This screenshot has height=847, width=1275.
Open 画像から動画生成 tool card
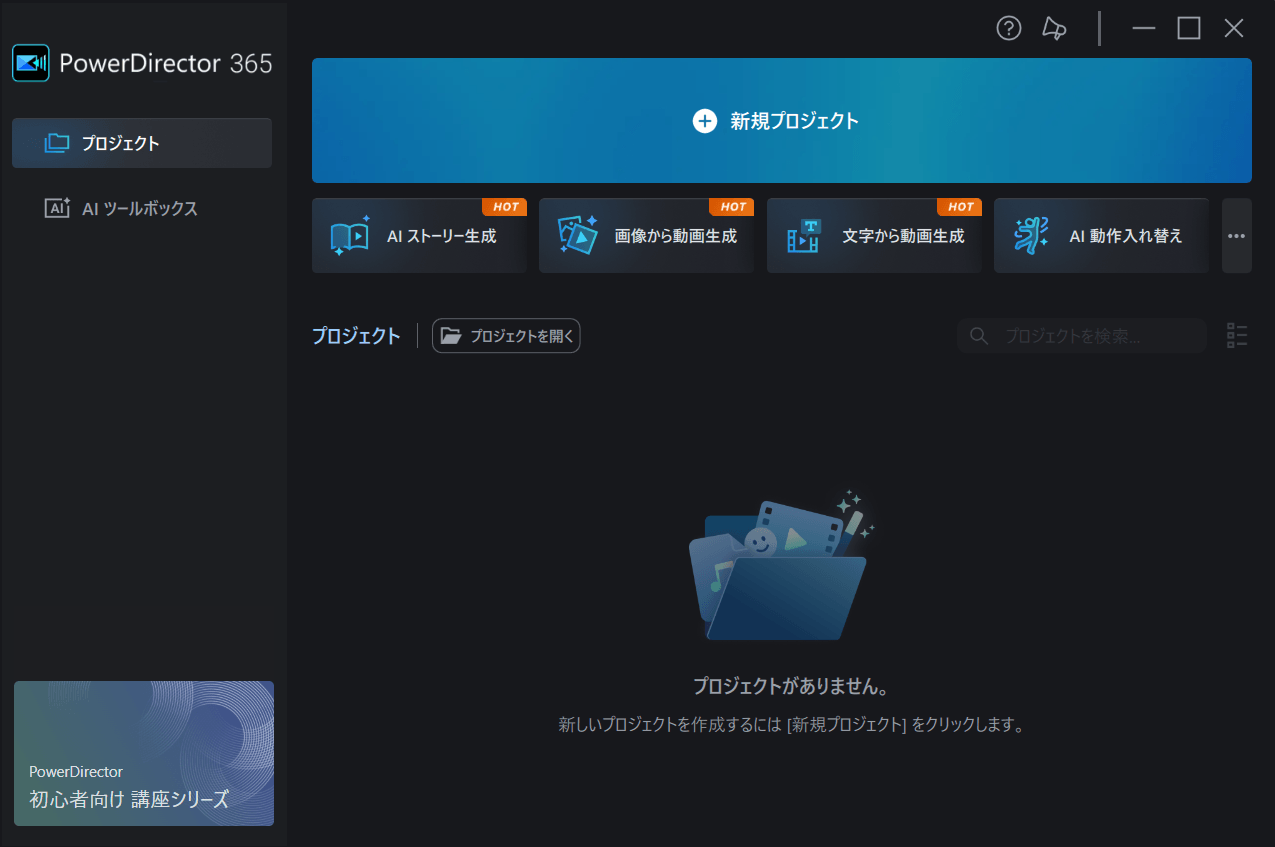tap(646, 236)
